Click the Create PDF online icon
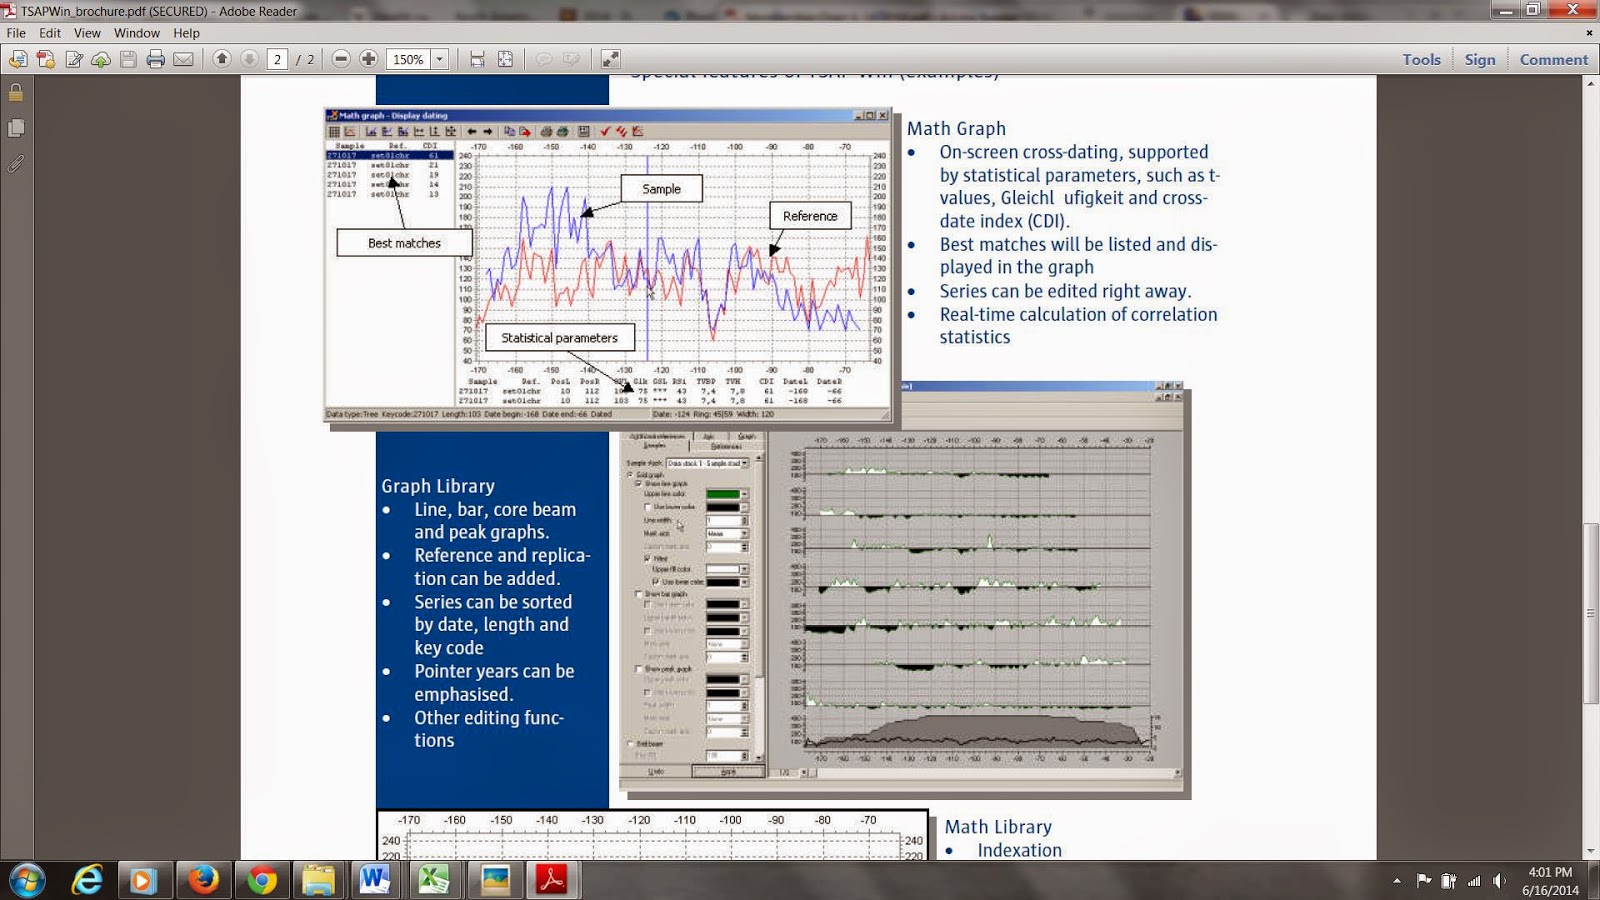This screenshot has height=900, width=1600. 46,60
